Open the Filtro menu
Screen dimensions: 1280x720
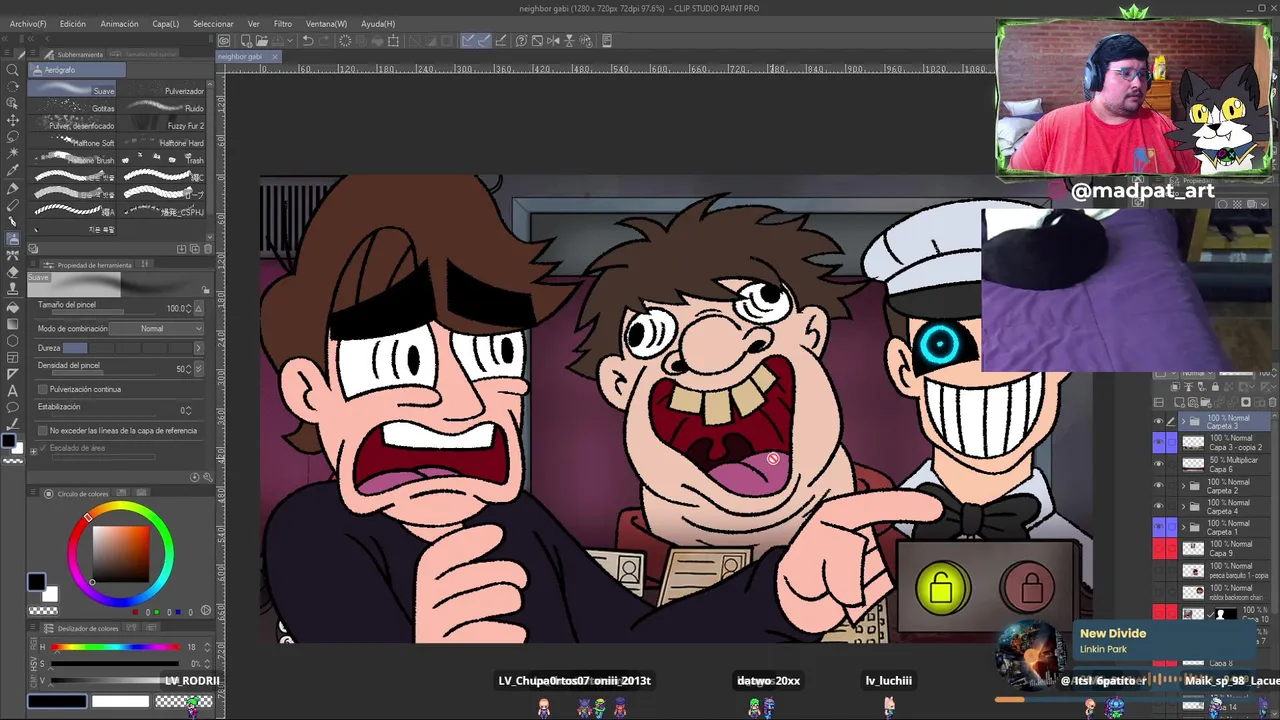(283, 23)
